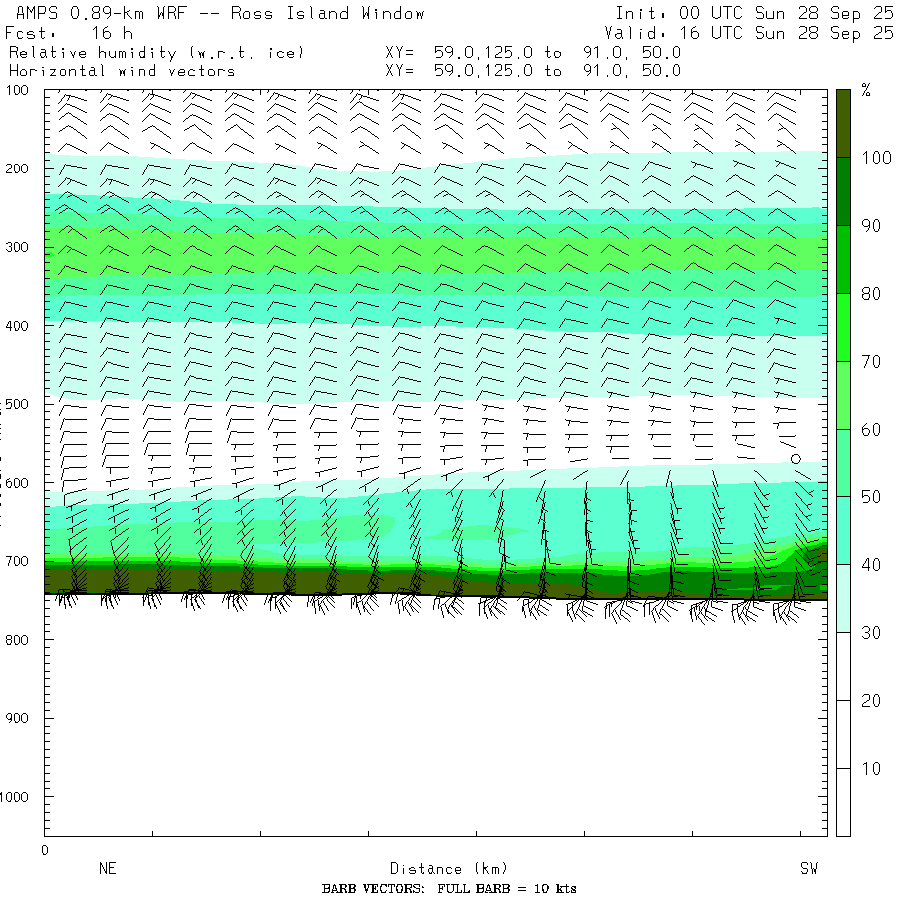Click the 'Init: 00 UTC Sun 28 Sep 25' text

click(754, 13)
